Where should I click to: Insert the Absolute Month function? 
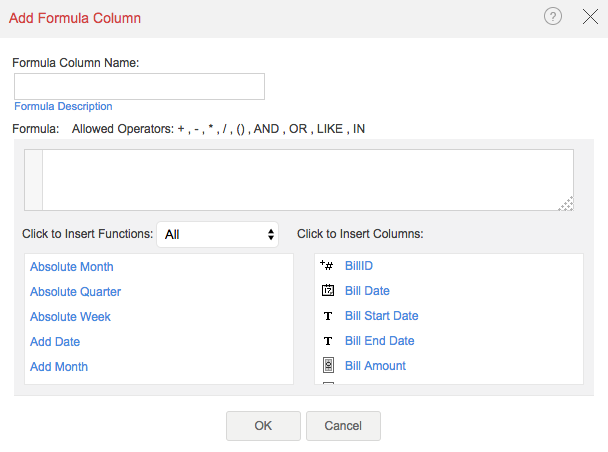point(72,267)
